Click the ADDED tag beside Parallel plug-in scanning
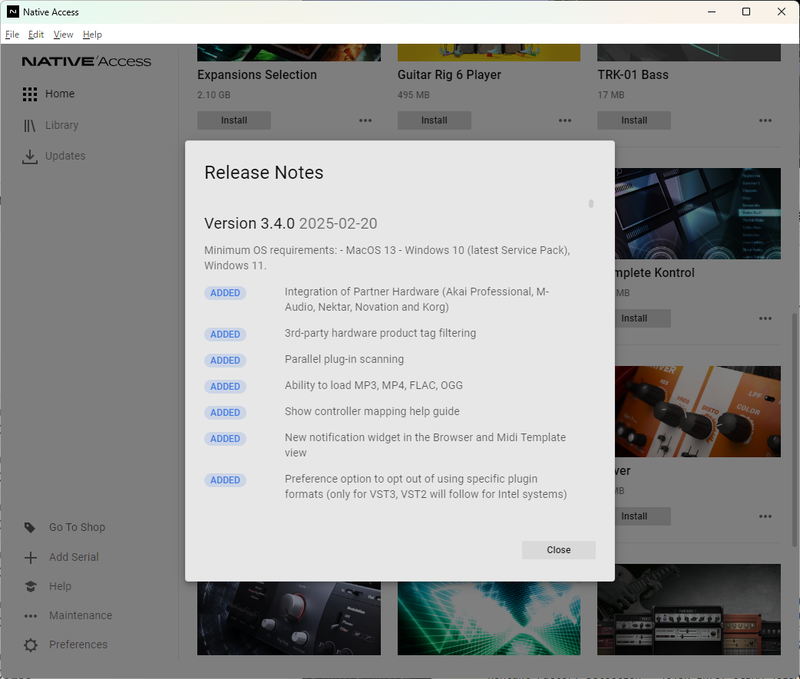 tap(225, 361)
